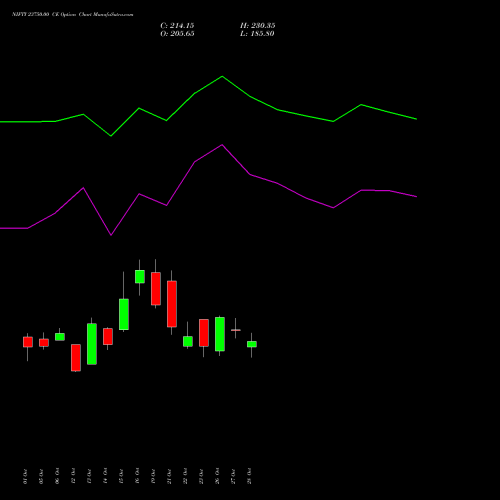The height and width of the screenshot is (500, 500).
Task: Click the NIFTY CE Options chart title
Action: (x=73, y=15)
